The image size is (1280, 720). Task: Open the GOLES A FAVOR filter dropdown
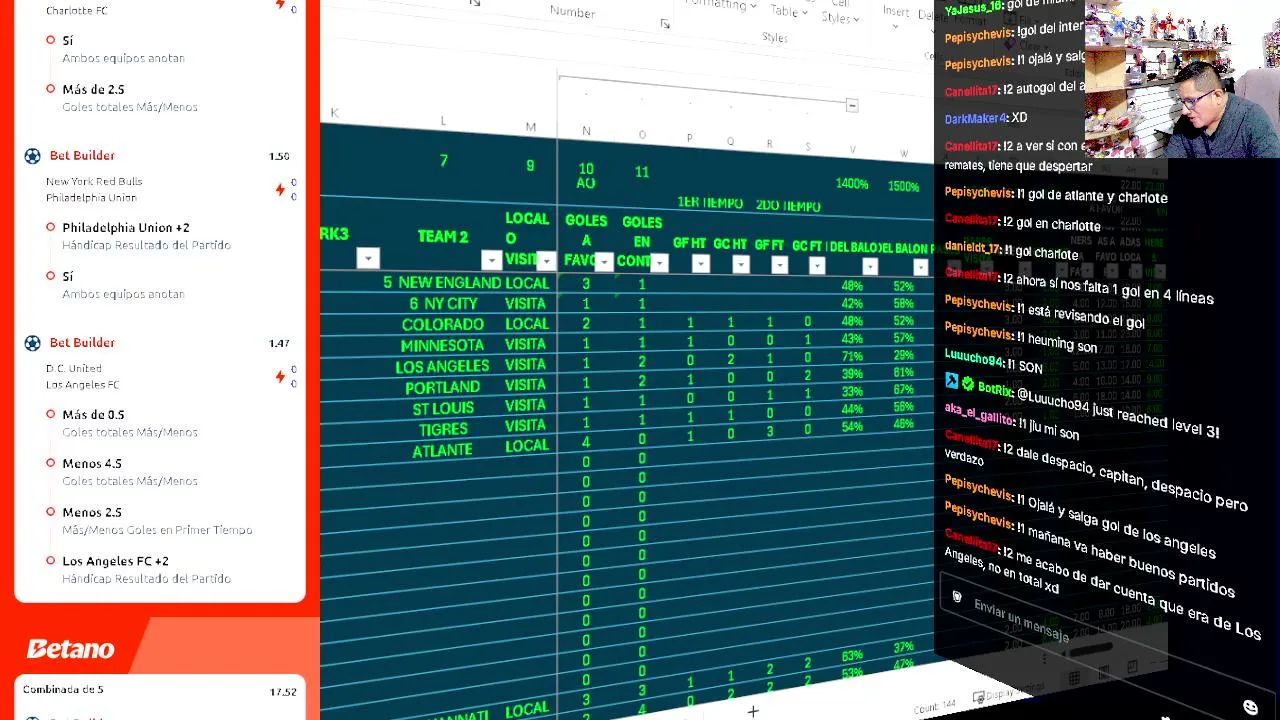603,262
